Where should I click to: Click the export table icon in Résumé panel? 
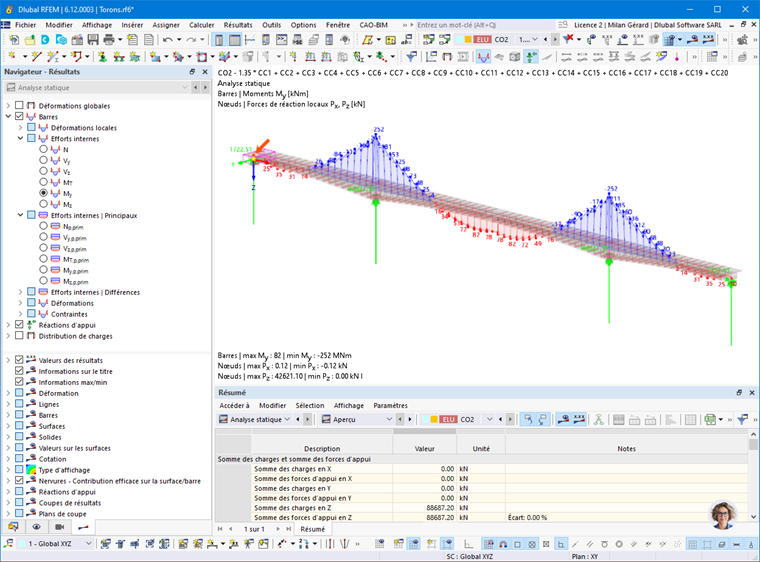tap(710, 419)
